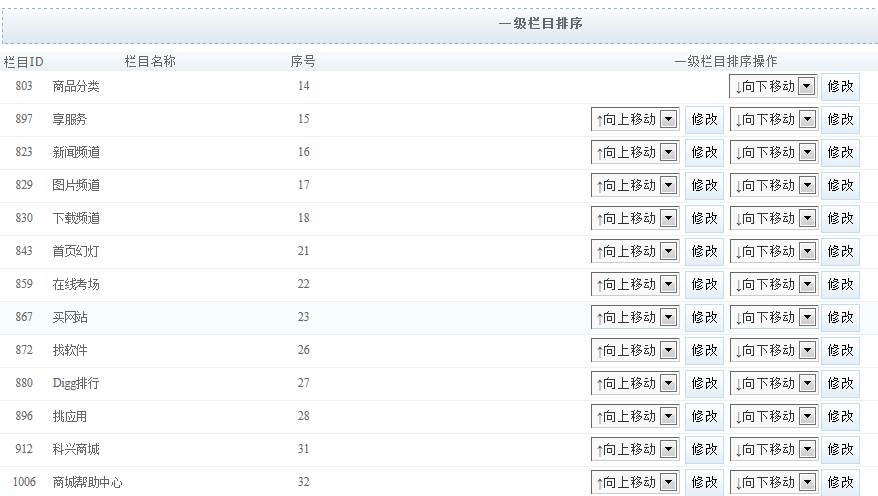The width and height of the screenshot is (878, 496).
Task: Click 修改 next to 向上移动 for 在线考场
Action: coord(704,285)
